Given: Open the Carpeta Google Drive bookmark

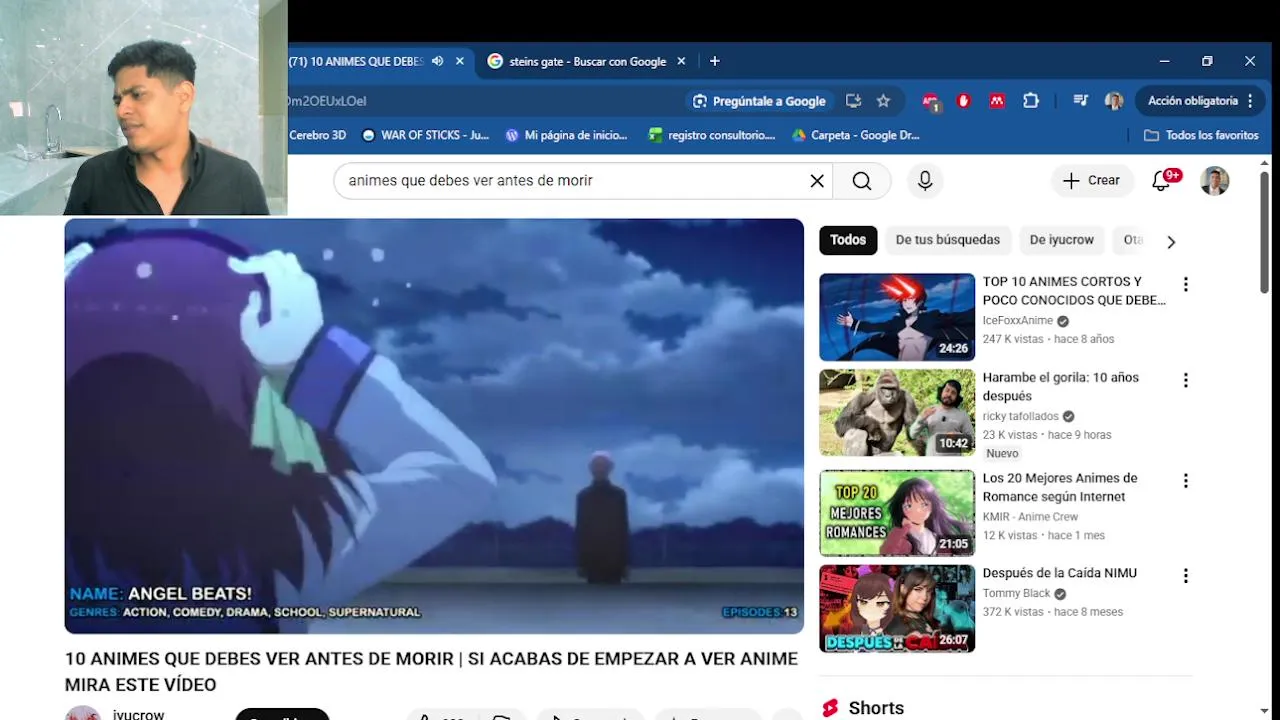Looking at the screenshot, I should pyautogui.click(x=855, y=135).
